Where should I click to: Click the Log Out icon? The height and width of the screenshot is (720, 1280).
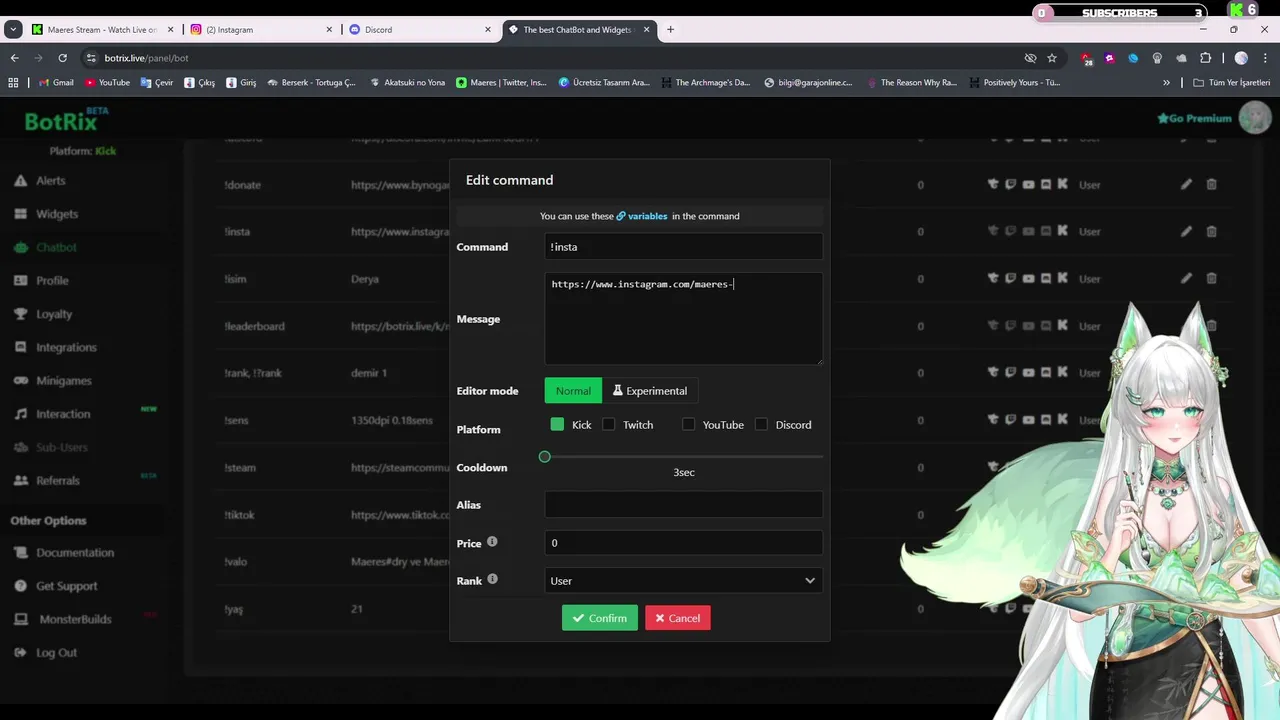tap(20, 653)
